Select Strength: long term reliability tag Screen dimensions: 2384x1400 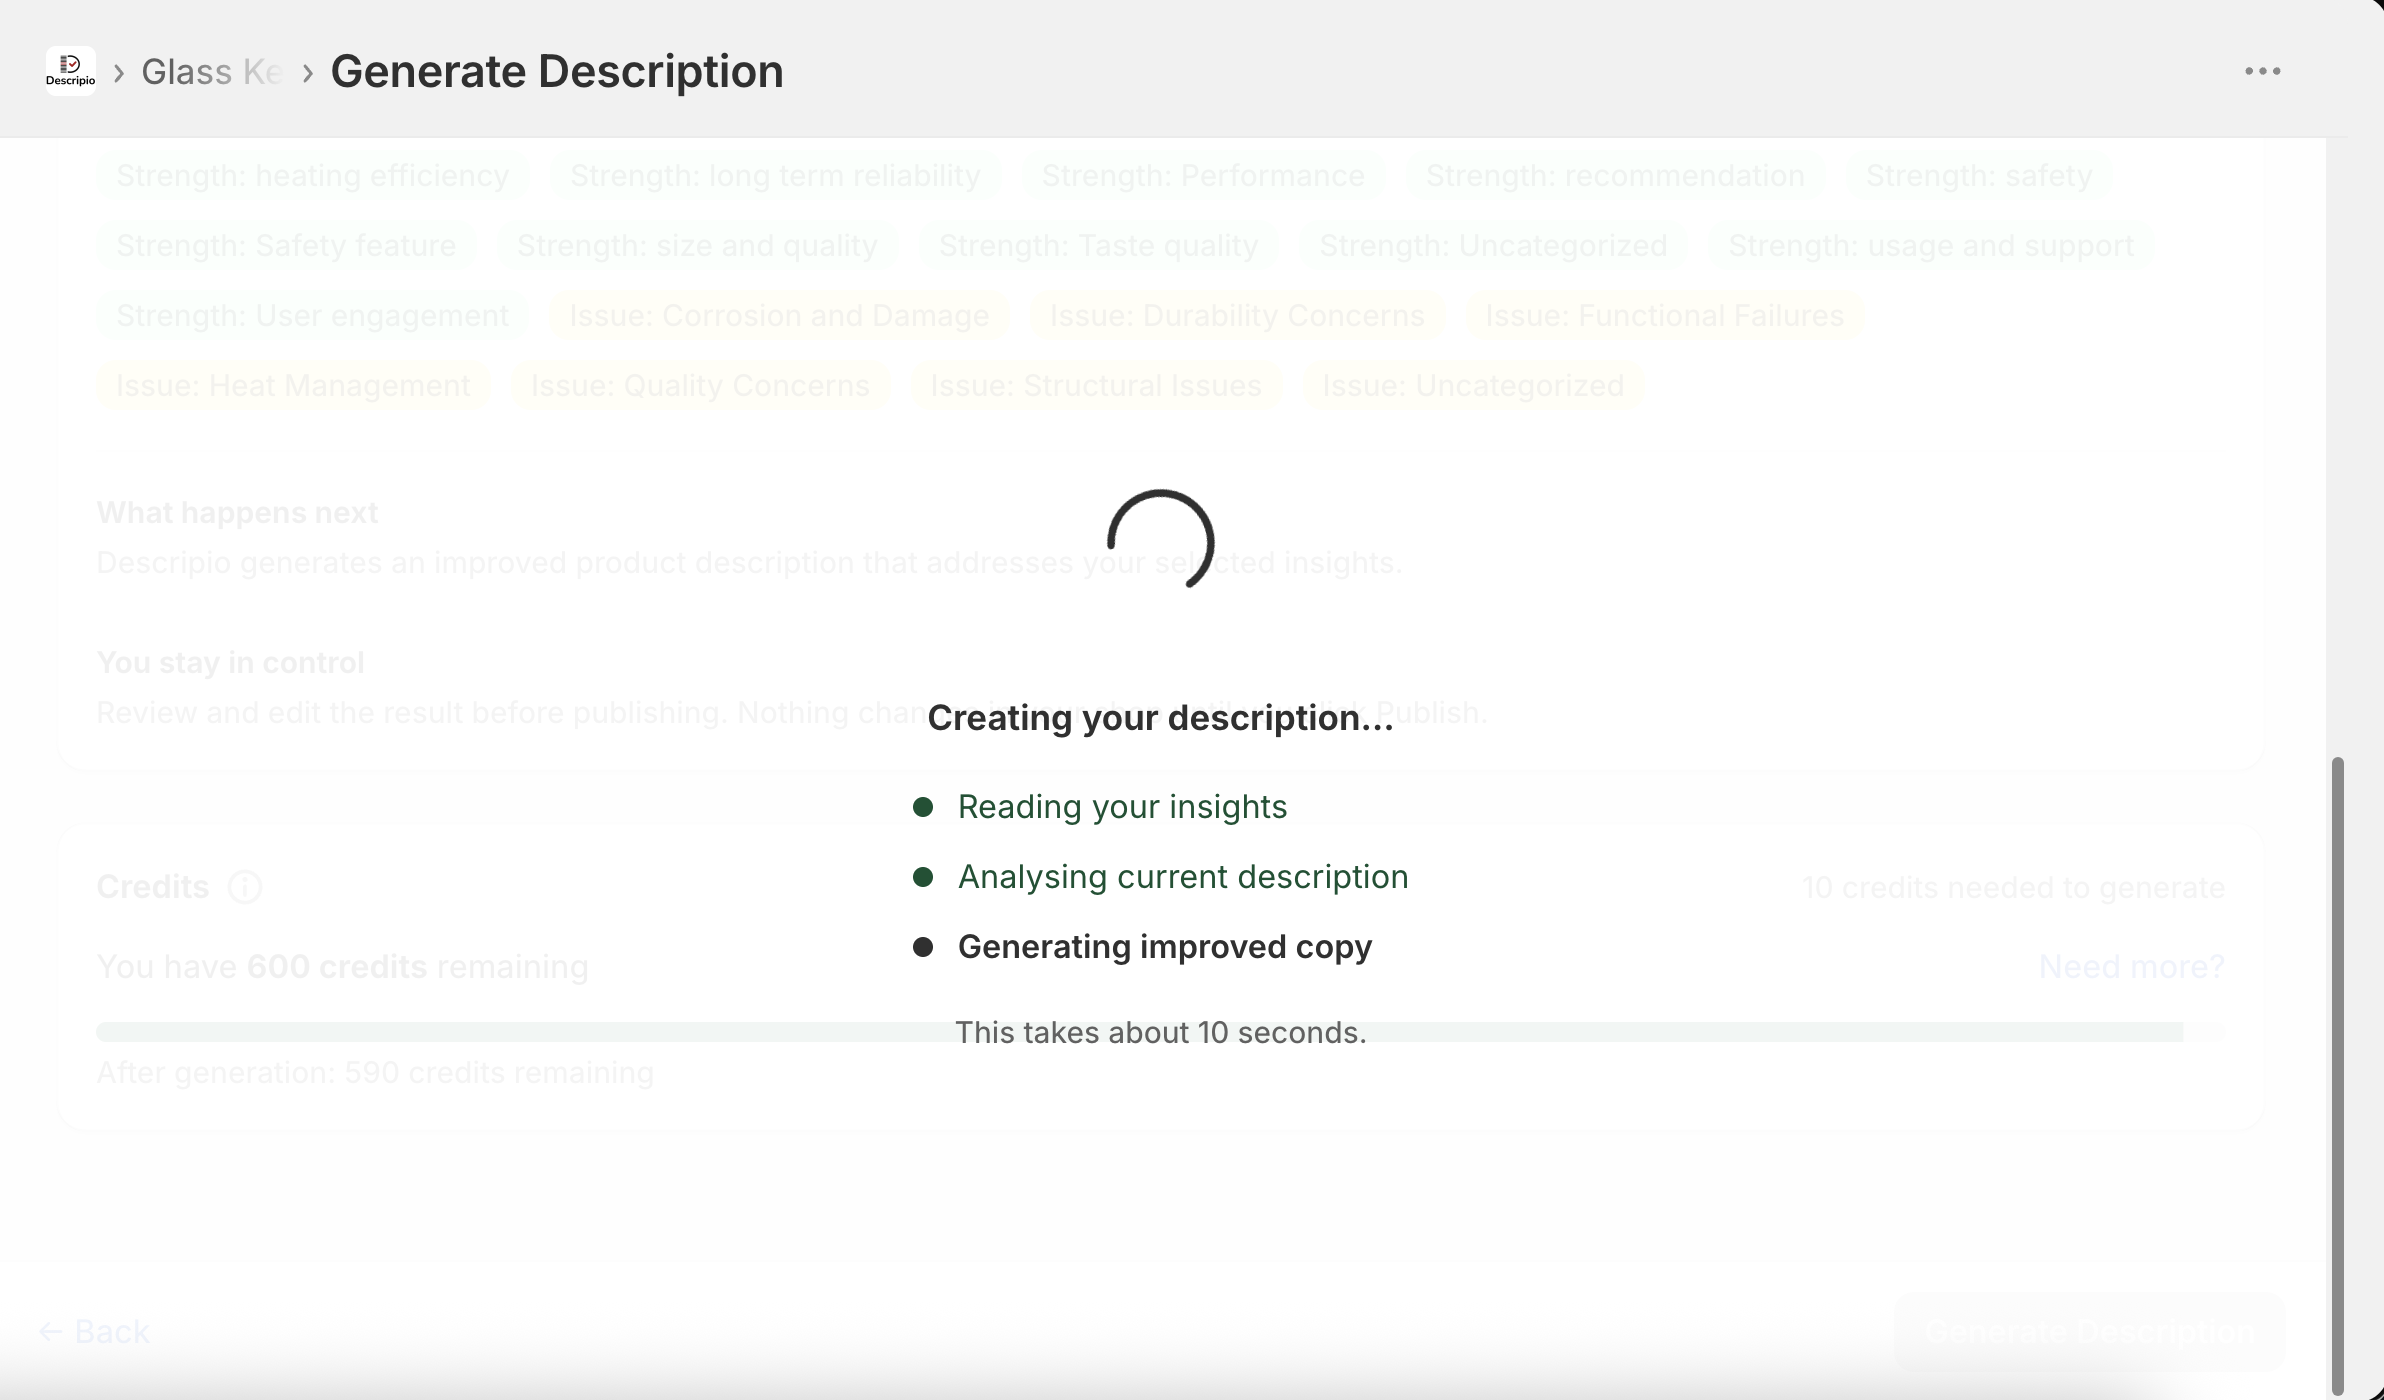tap(775, 176)
